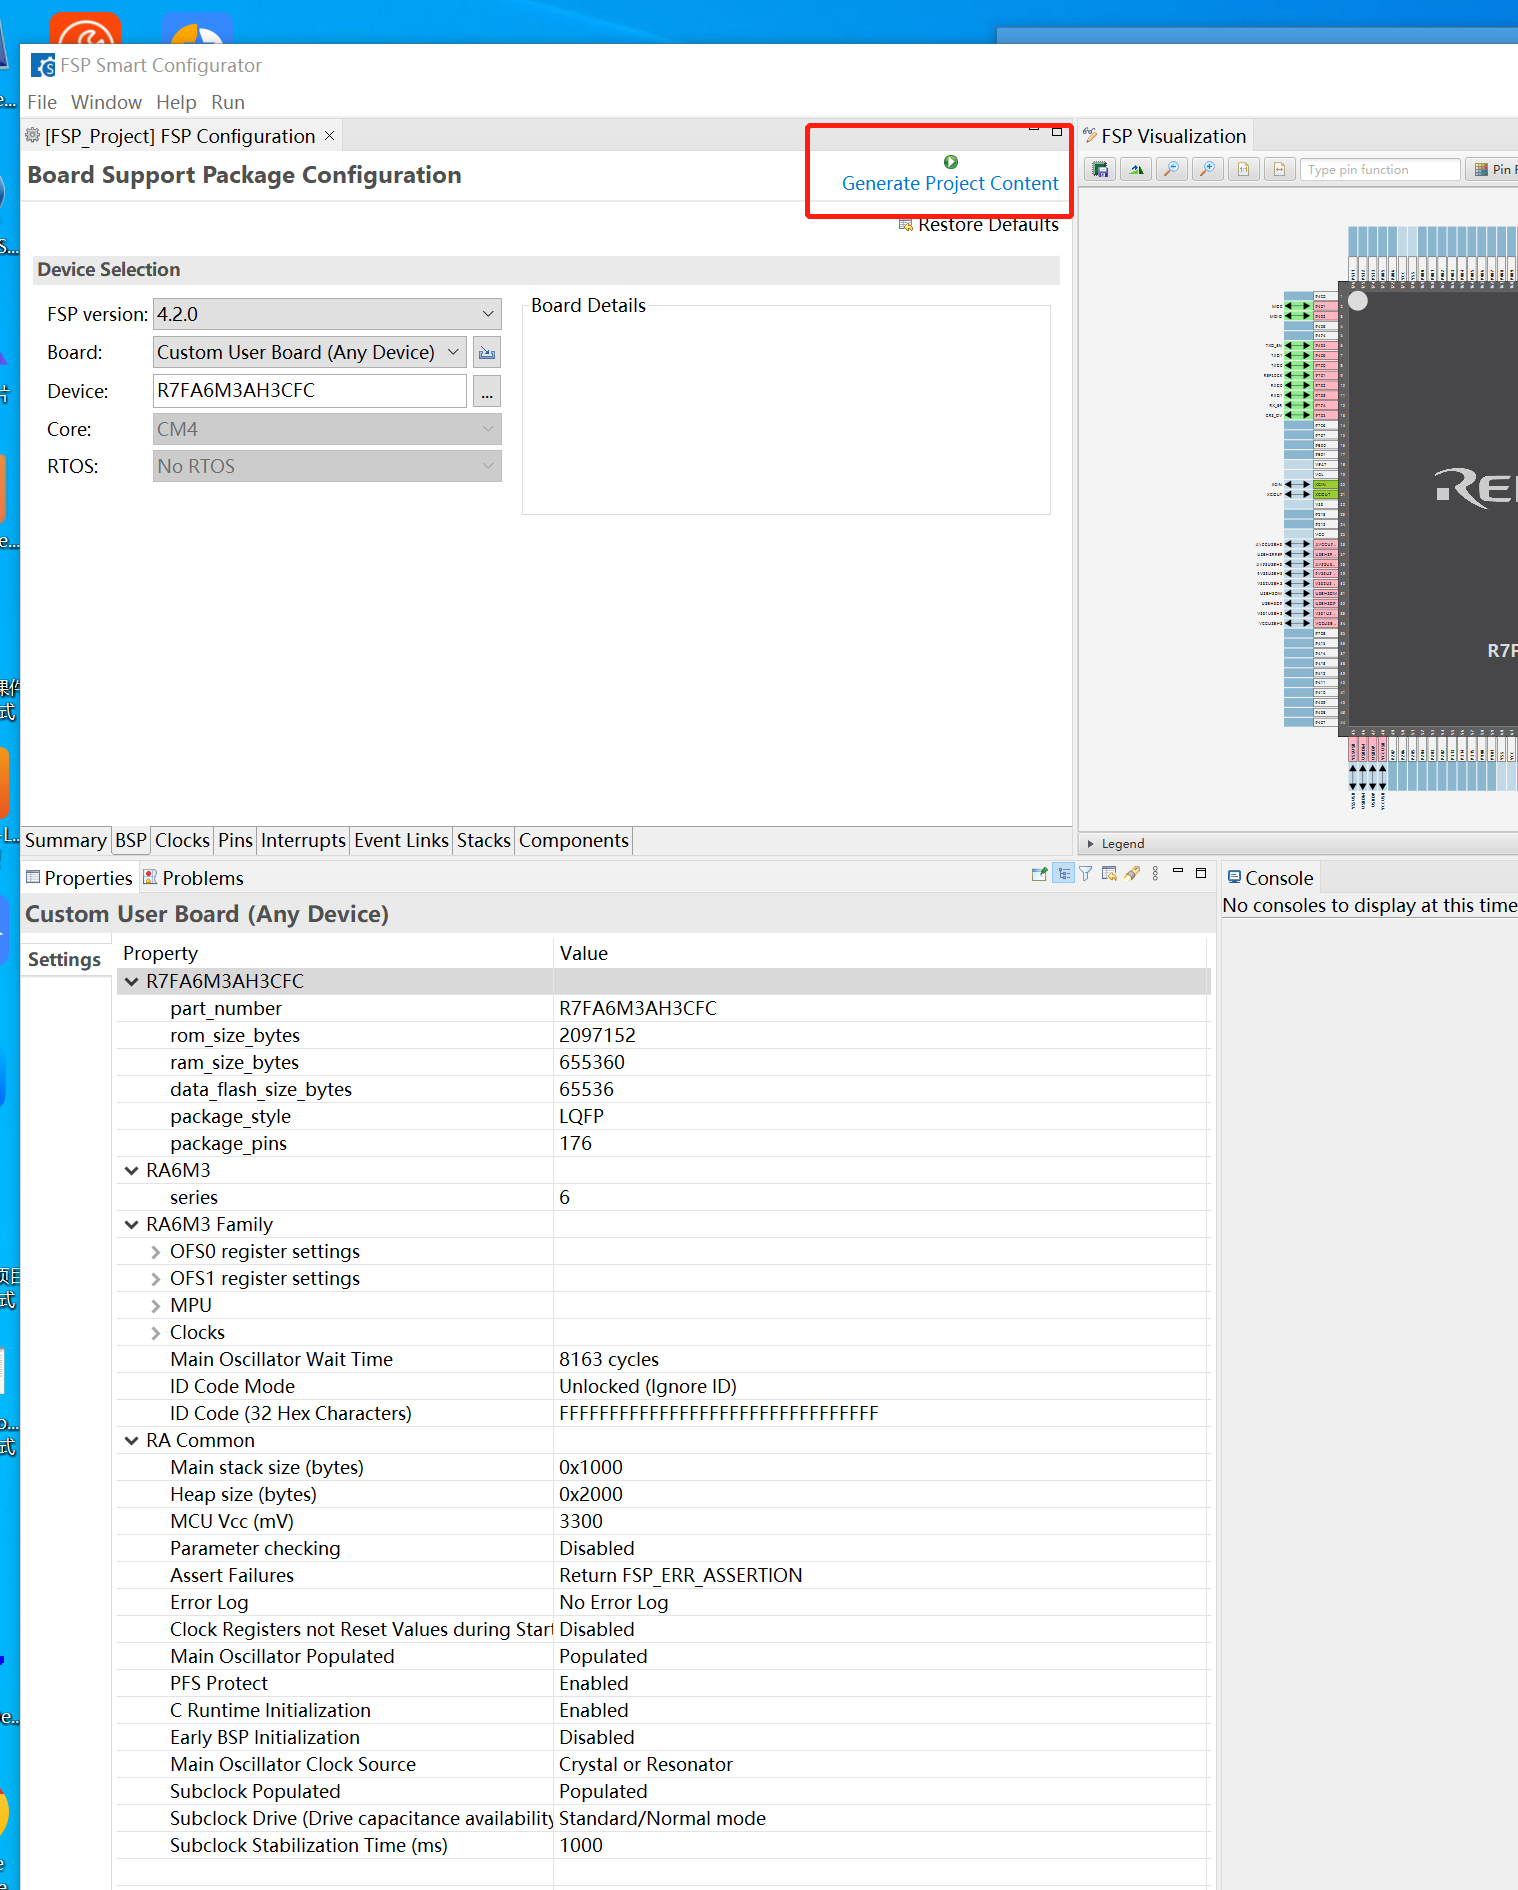Click the ID Code Mode value Unlocked
The height and width of the screenshot is (1890, 1518).
648,1386
